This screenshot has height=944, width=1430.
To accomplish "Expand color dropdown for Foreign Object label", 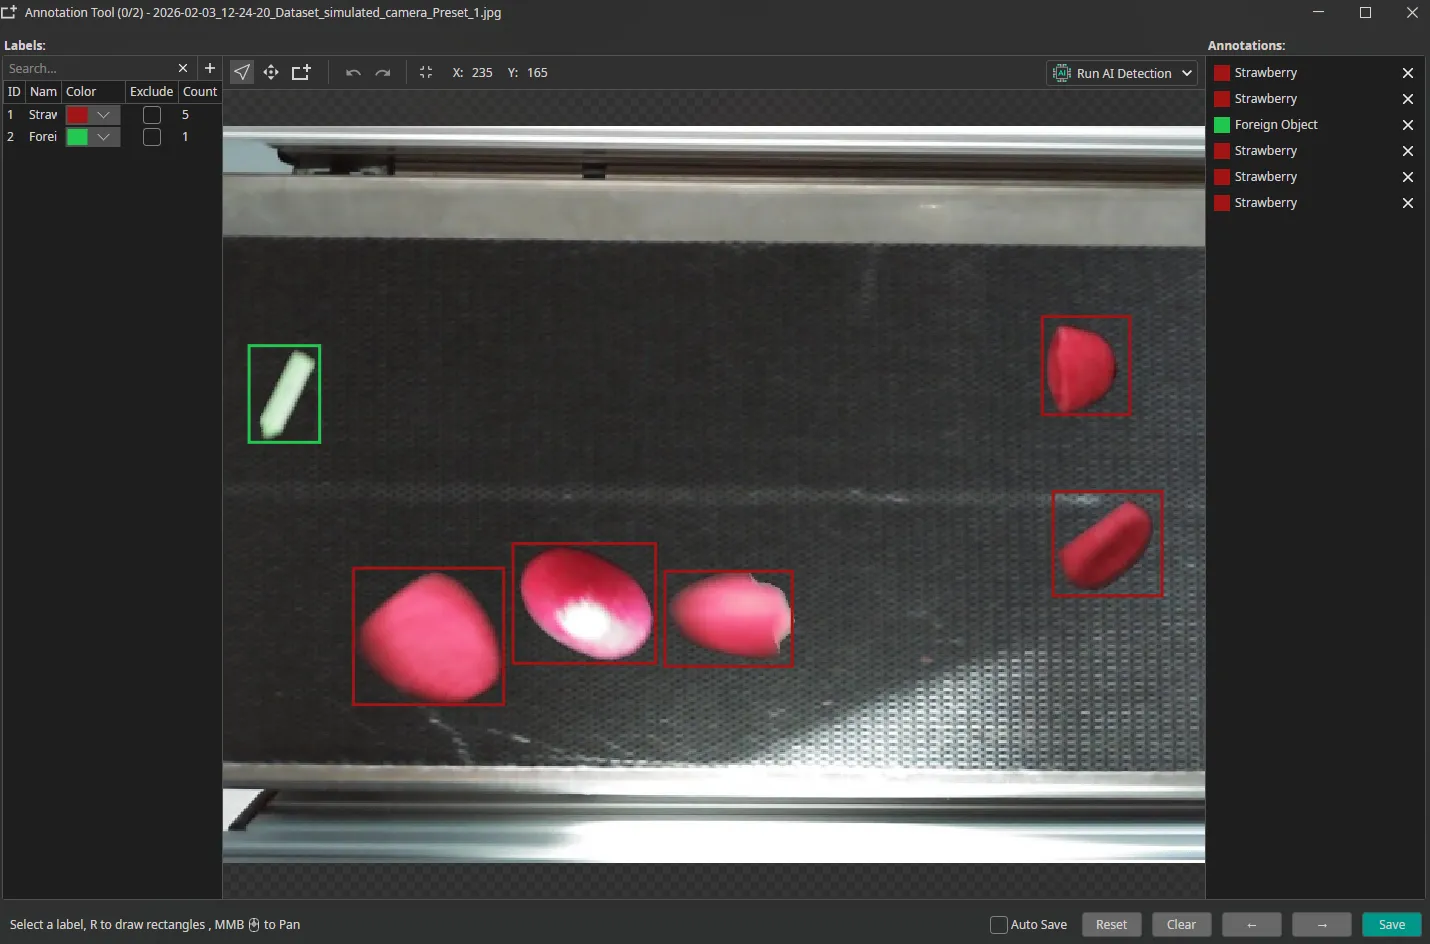I will coord(104,137).
